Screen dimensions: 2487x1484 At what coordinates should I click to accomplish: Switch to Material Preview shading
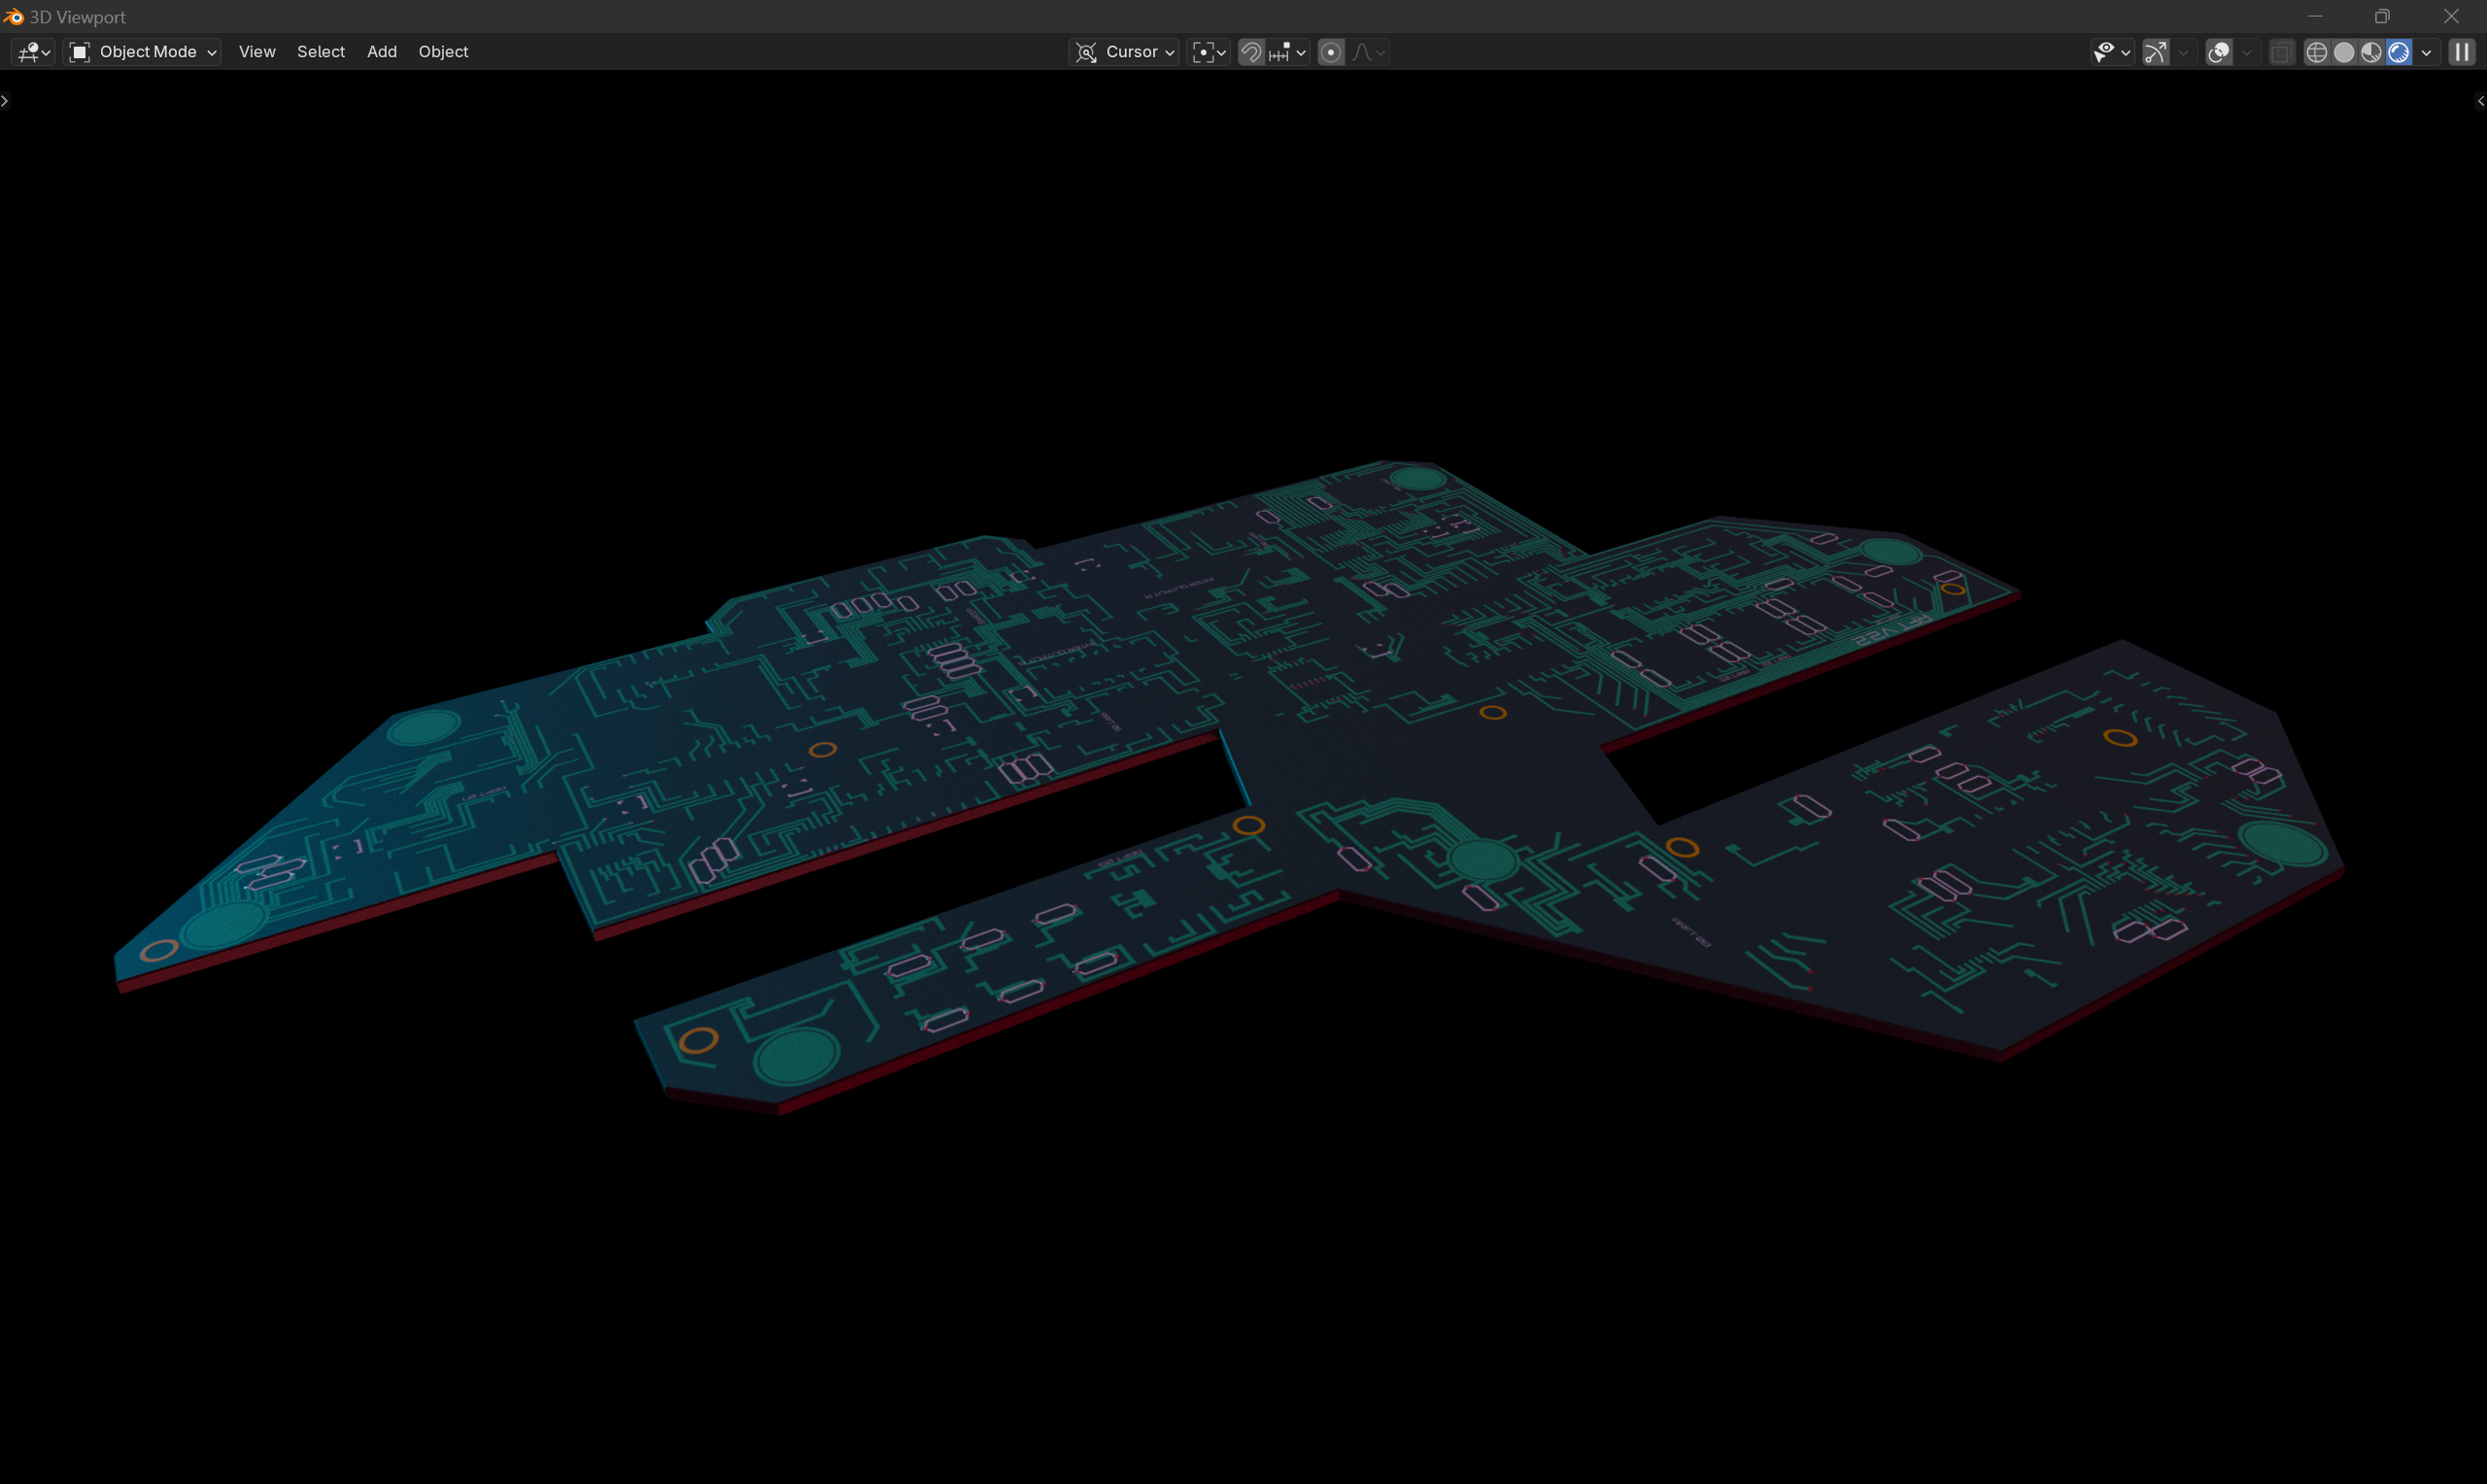2371,52
